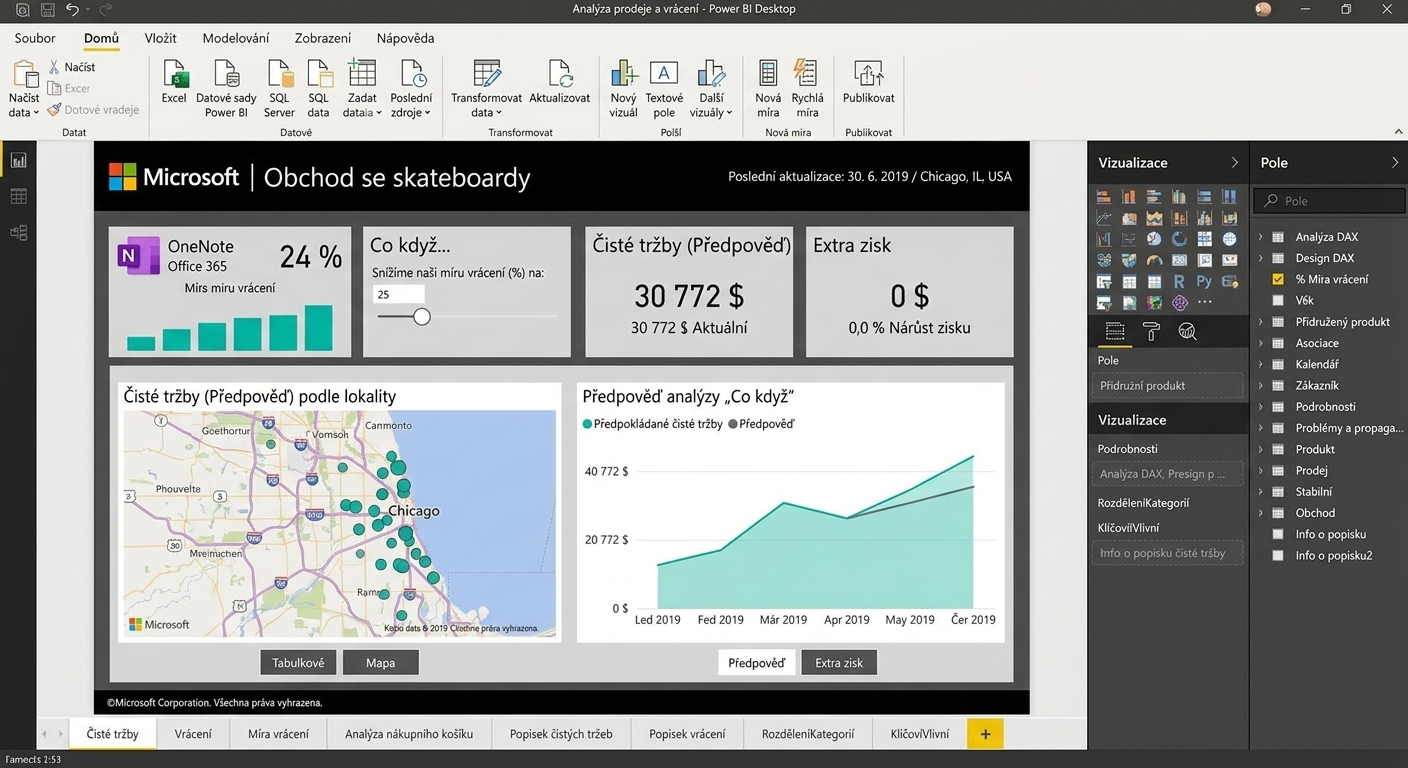Open the Fields well tab icon

(1115, 332)
